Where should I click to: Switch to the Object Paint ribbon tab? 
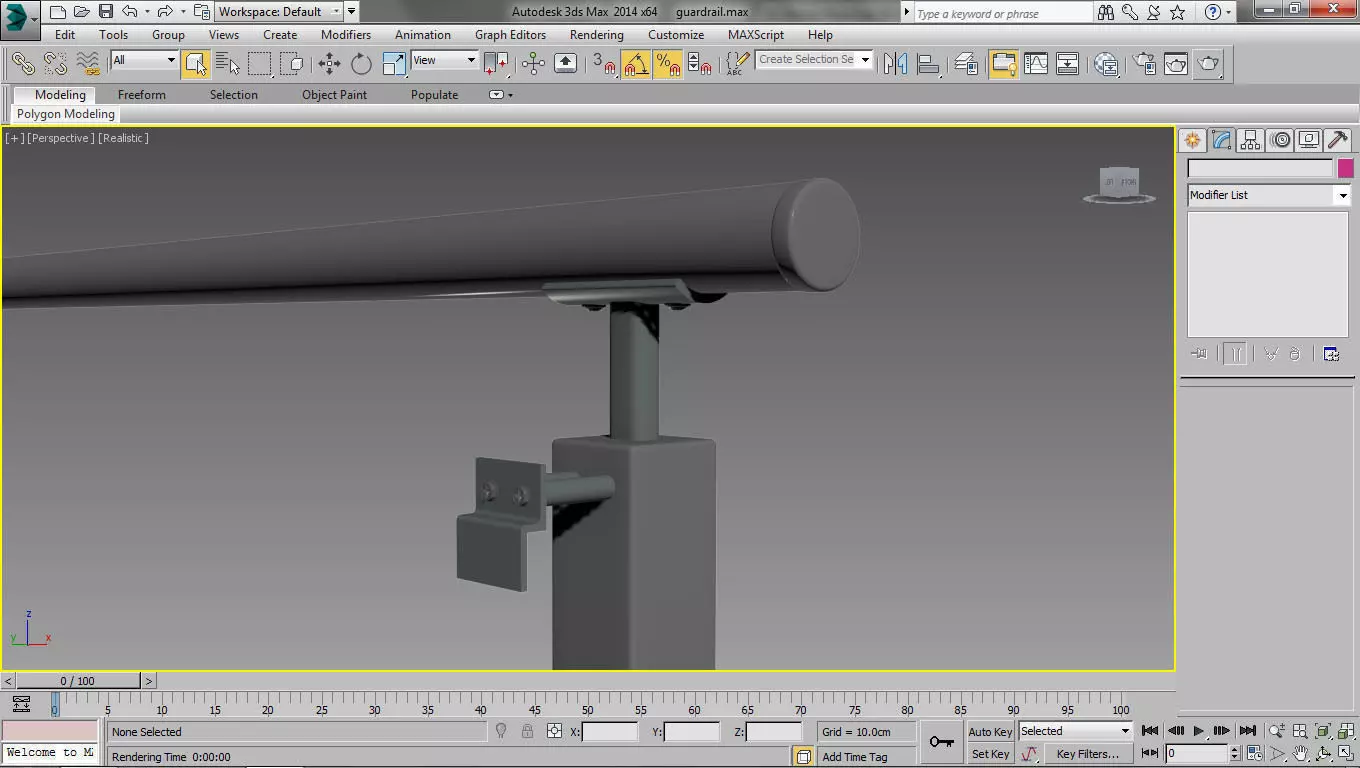point(334,95)
